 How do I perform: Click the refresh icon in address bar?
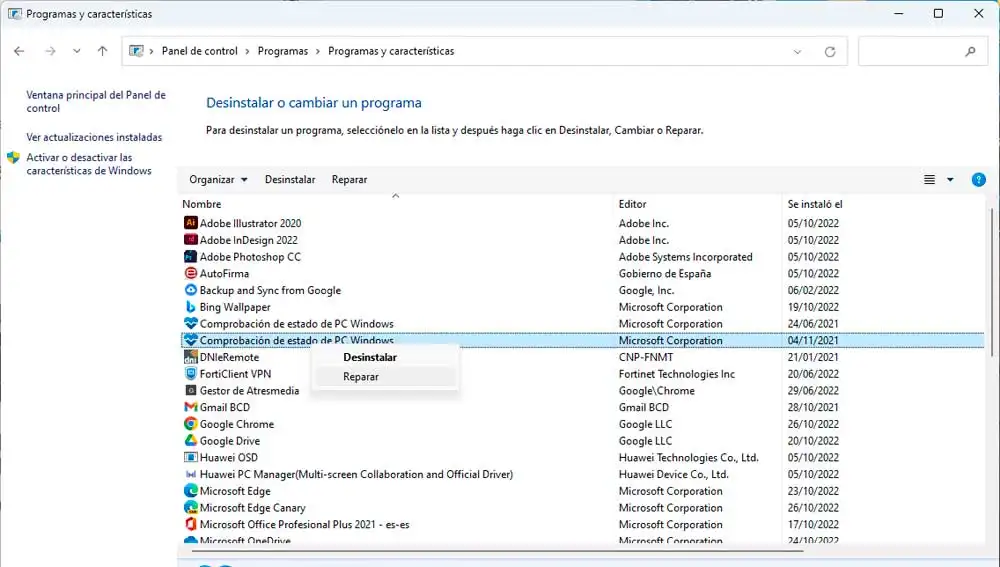(x=830, y=52)
